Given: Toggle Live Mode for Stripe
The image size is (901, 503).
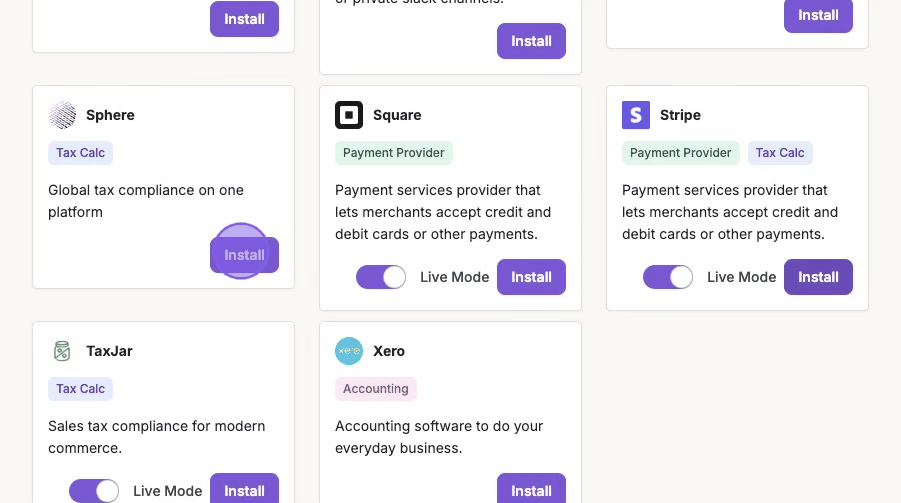Looking at the screenshot, I should coord(668,277).
